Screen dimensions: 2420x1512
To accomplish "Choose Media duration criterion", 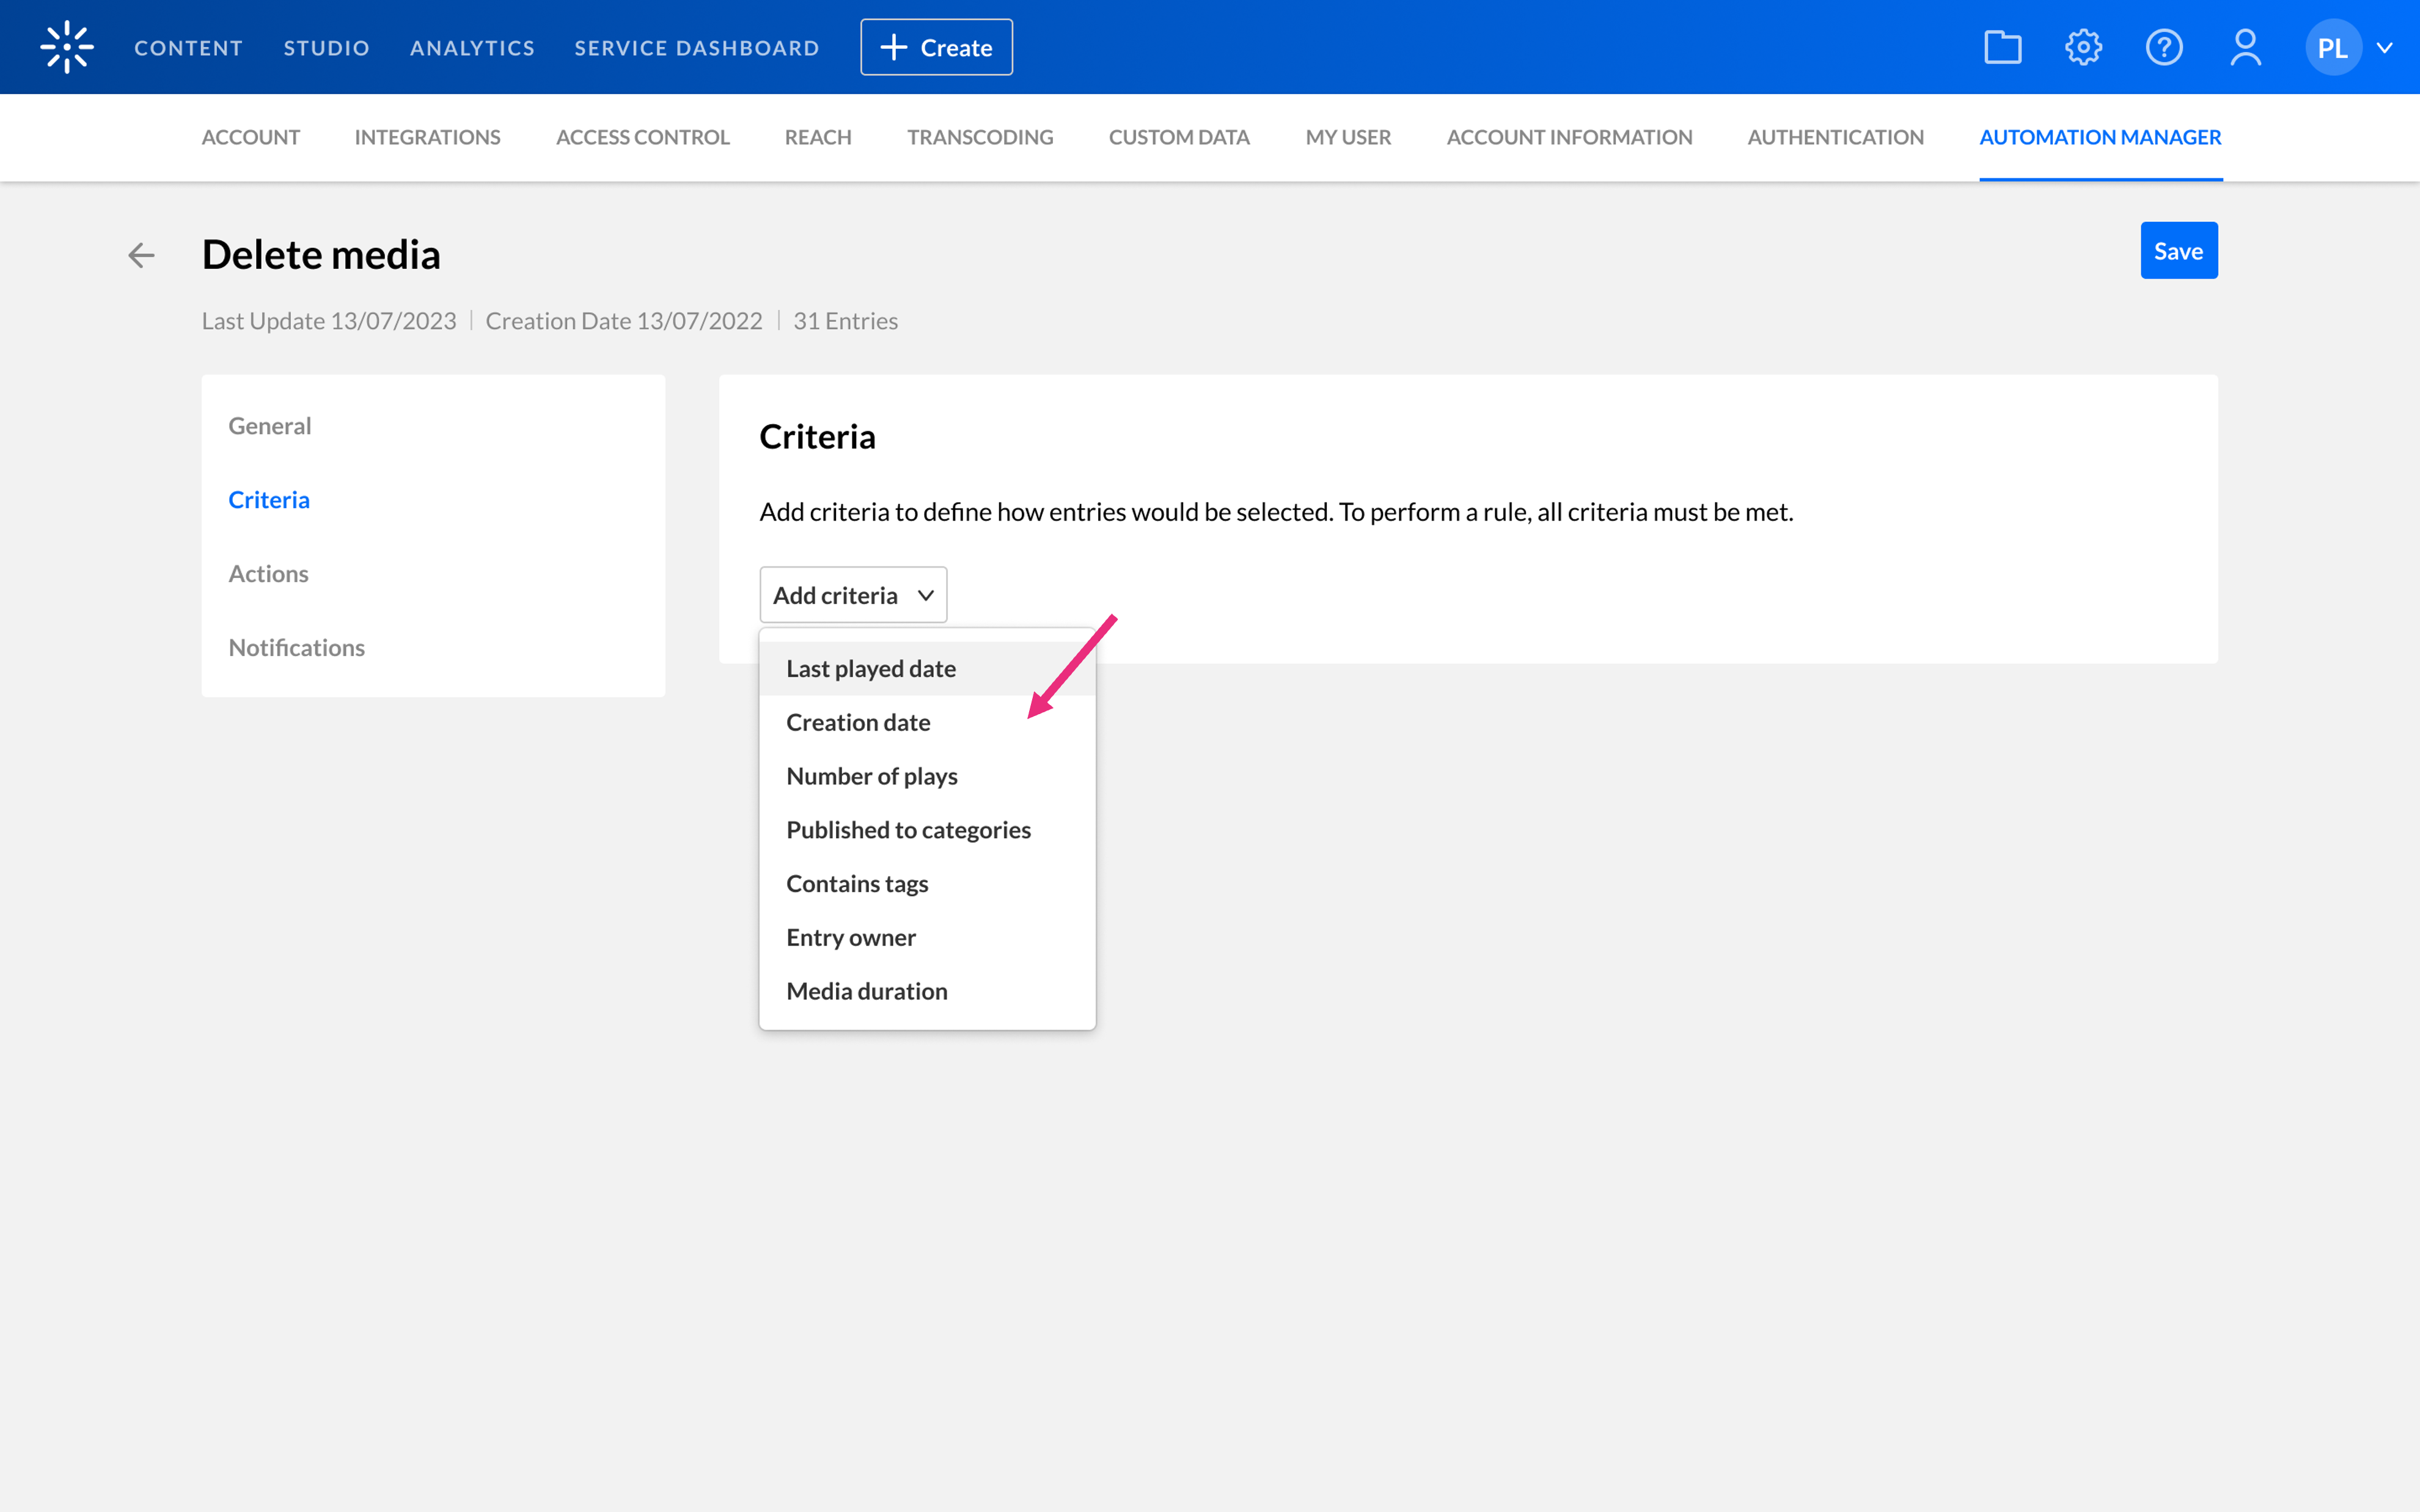I will [x=866, y=991].
